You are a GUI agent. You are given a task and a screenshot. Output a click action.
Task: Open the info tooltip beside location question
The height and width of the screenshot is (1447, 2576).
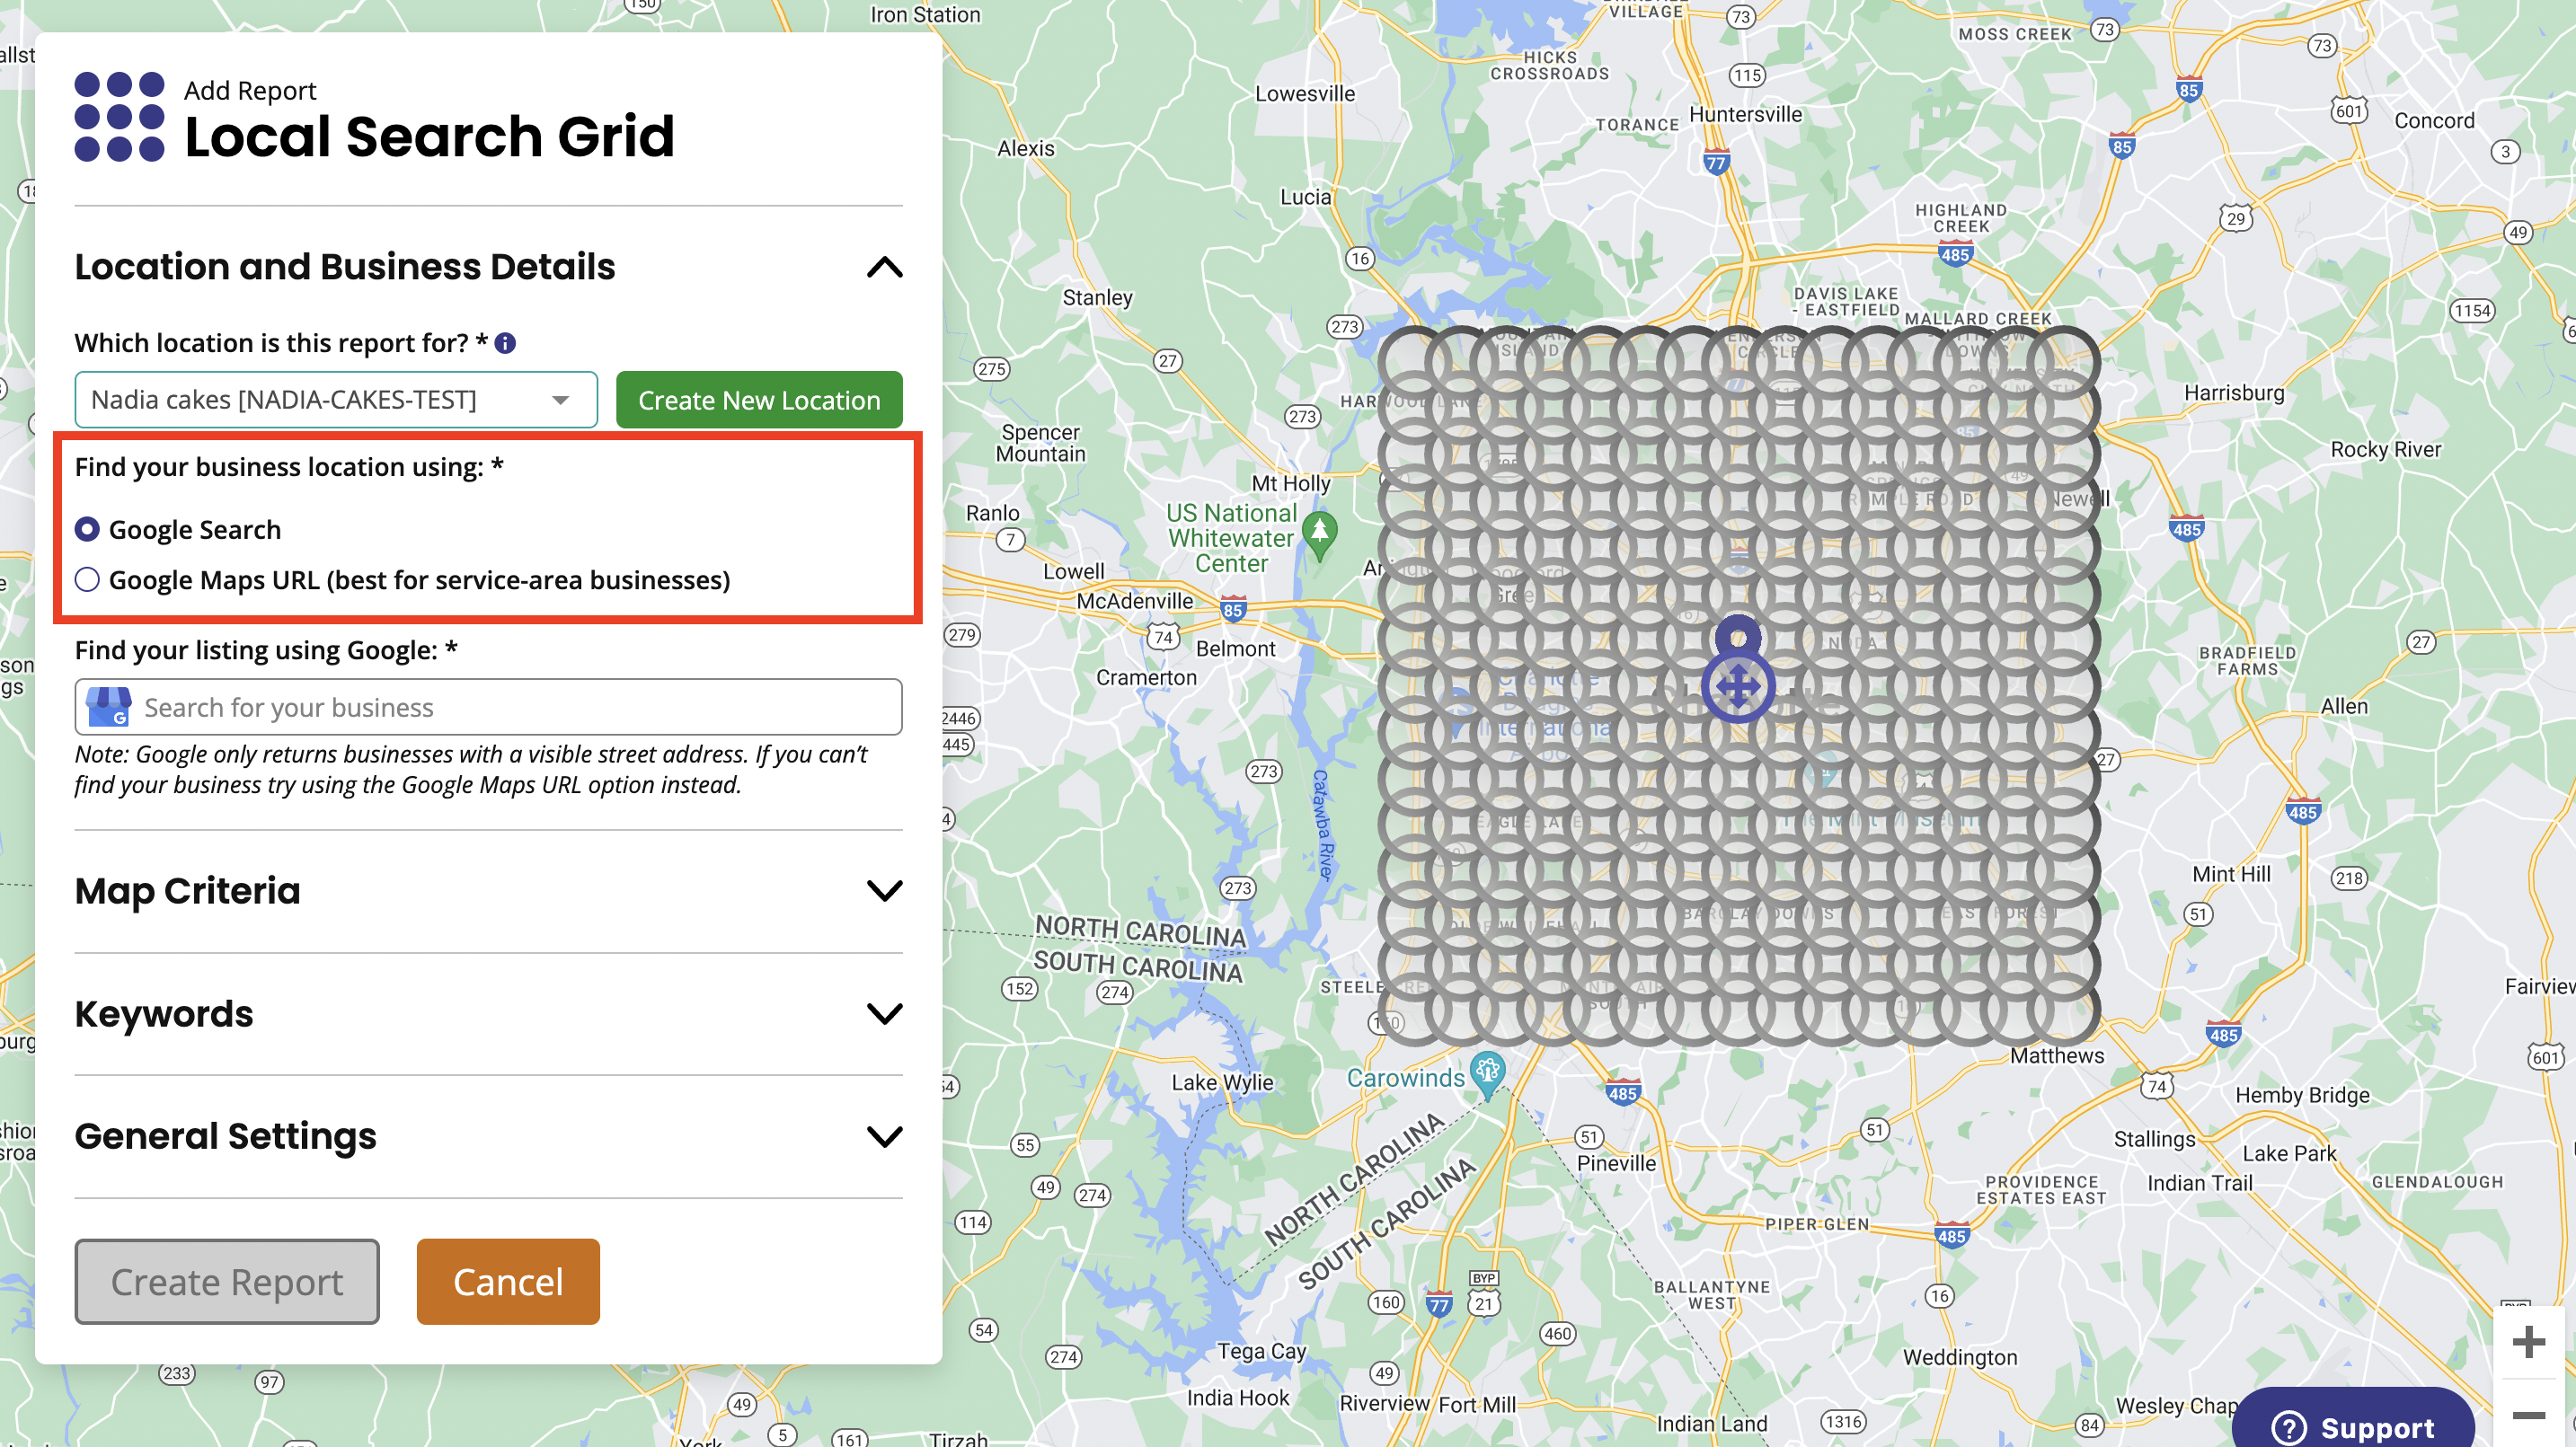click(505, 343)
